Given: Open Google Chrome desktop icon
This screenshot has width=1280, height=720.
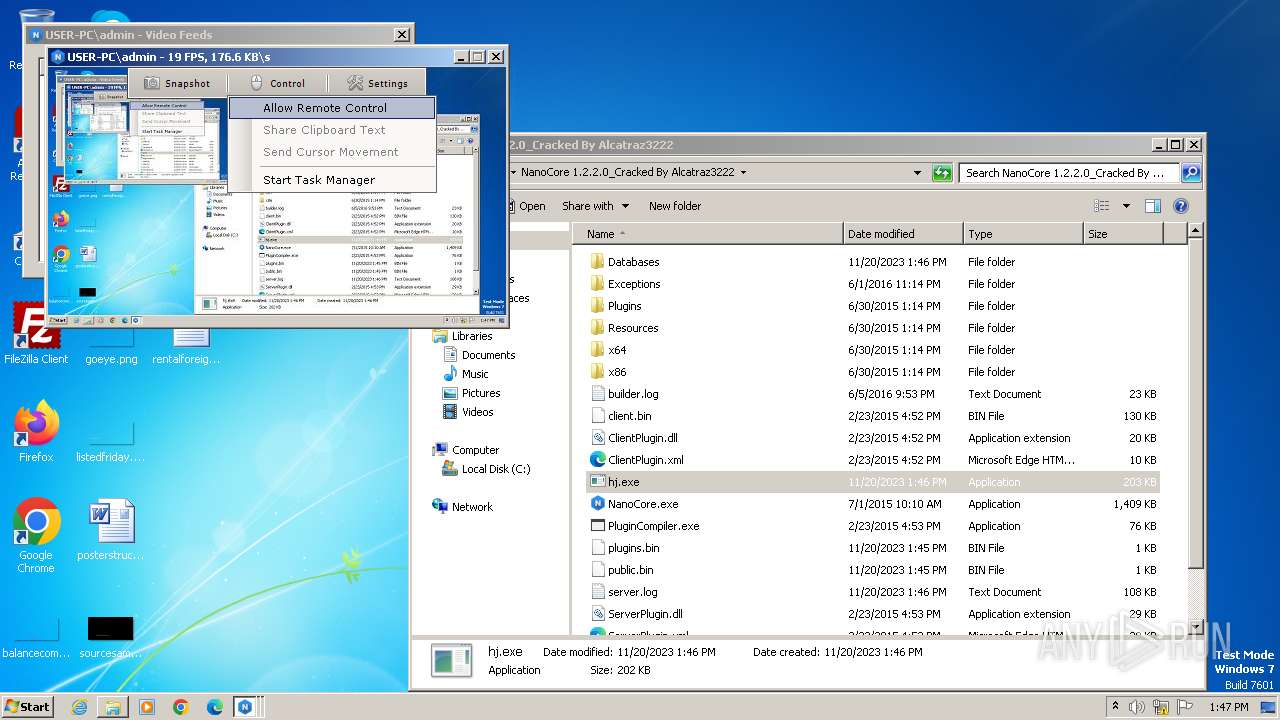Looking at the screenshot, I should 36,535.
